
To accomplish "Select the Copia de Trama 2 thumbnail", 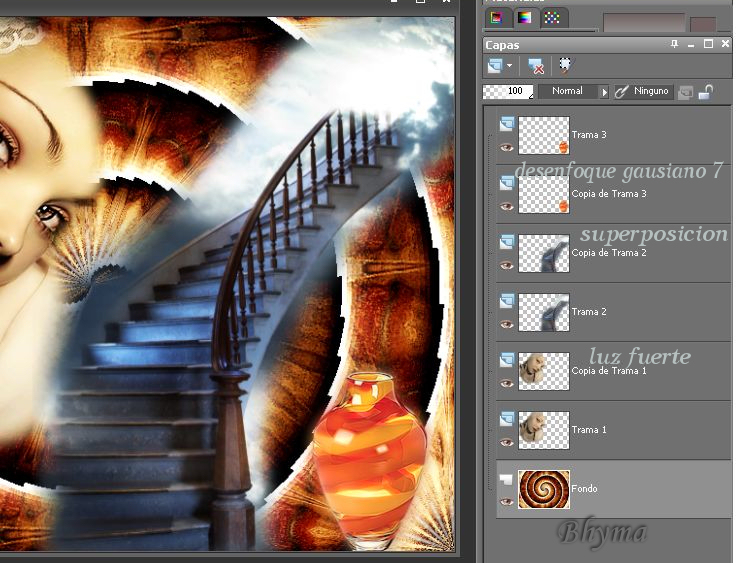I will coord(544,254).
